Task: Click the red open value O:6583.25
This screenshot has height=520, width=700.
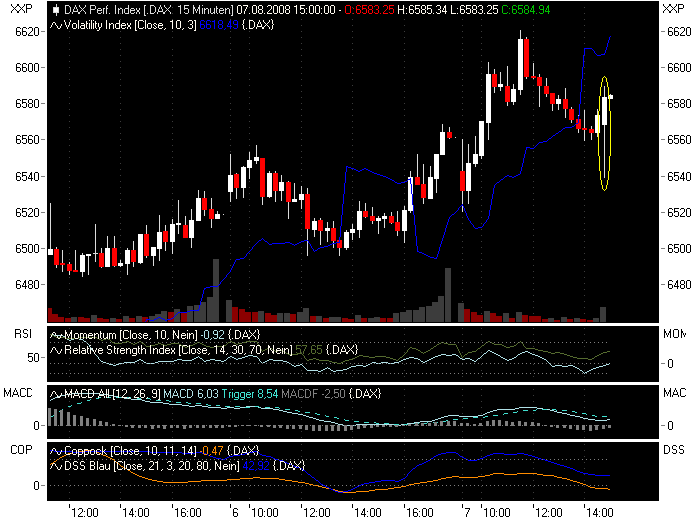Action: (369, 10)
